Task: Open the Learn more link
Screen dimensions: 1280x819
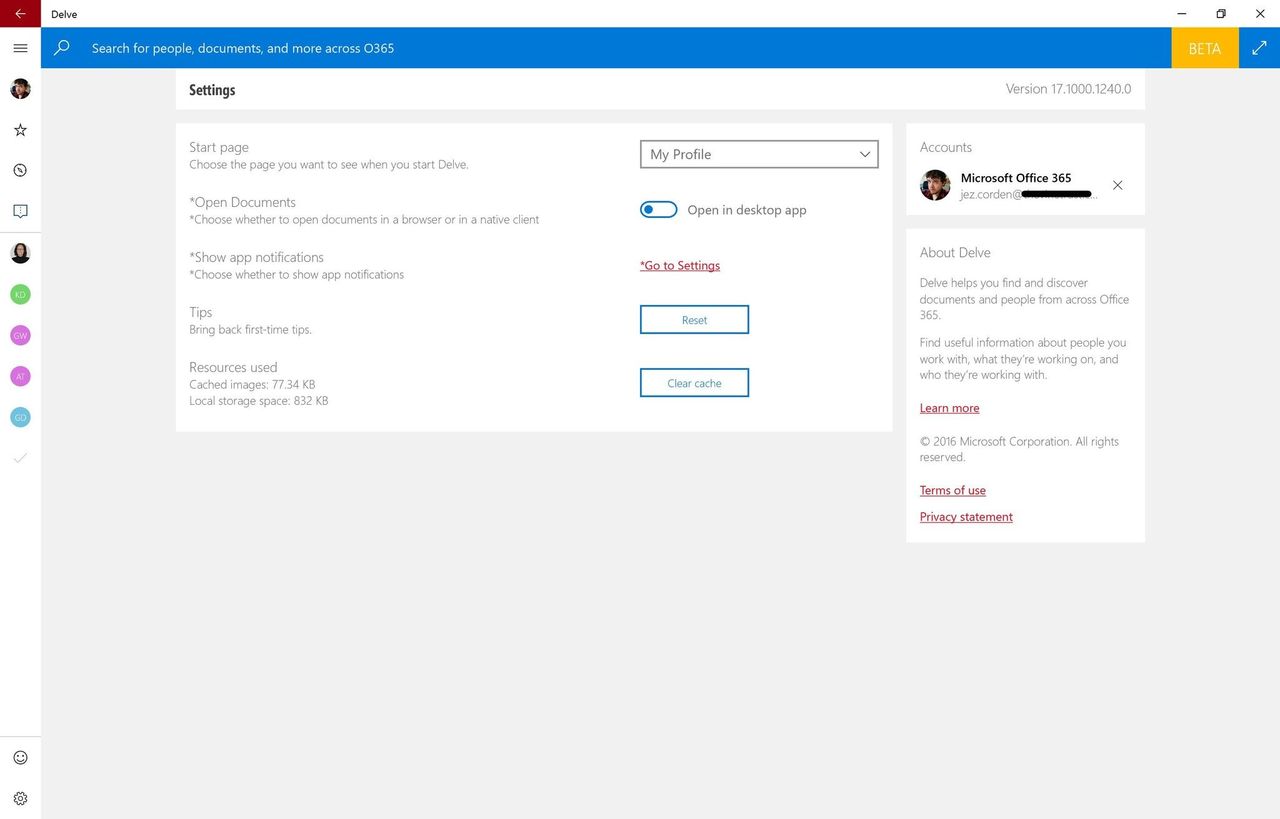Action: 950,408
